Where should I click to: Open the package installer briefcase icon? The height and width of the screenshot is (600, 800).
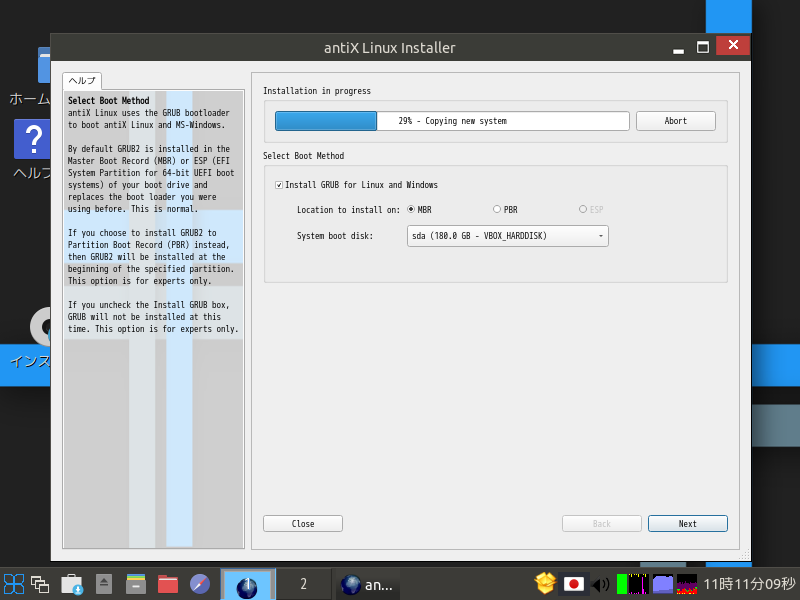pyautogui.click(x=72, y=584)
